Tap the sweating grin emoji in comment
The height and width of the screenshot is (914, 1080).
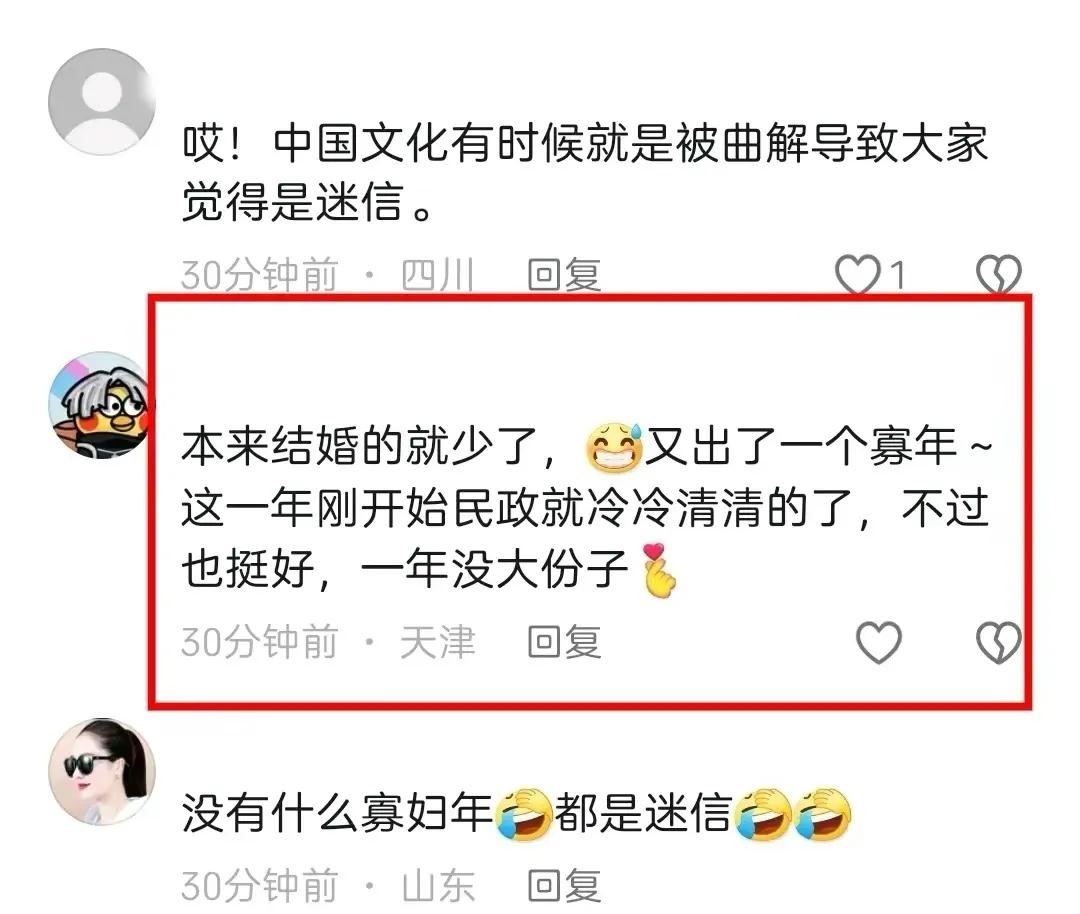click(x=614, y=447)
